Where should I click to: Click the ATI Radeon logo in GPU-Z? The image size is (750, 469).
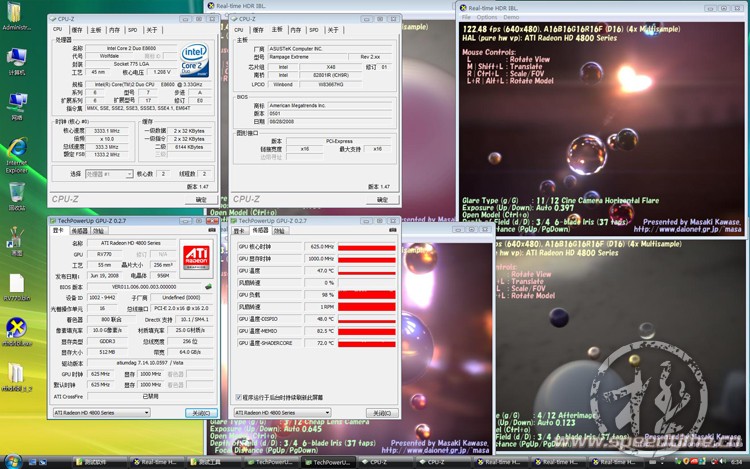pyautogui.click(x=195, y=256)
